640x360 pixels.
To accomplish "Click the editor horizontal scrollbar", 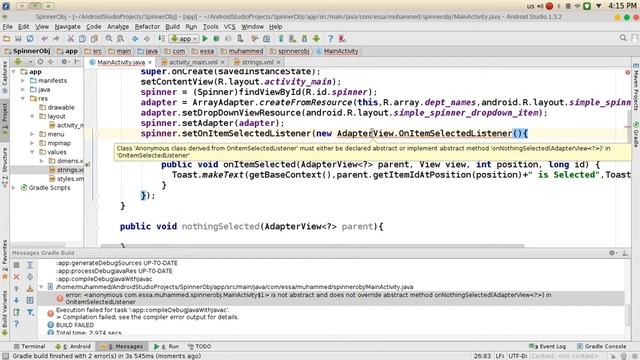I will tap(312, 246).
